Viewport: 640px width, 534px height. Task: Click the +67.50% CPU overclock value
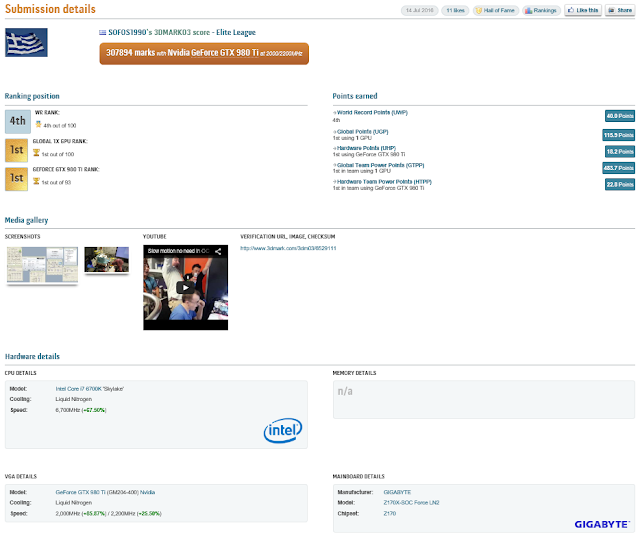(94, 410)
